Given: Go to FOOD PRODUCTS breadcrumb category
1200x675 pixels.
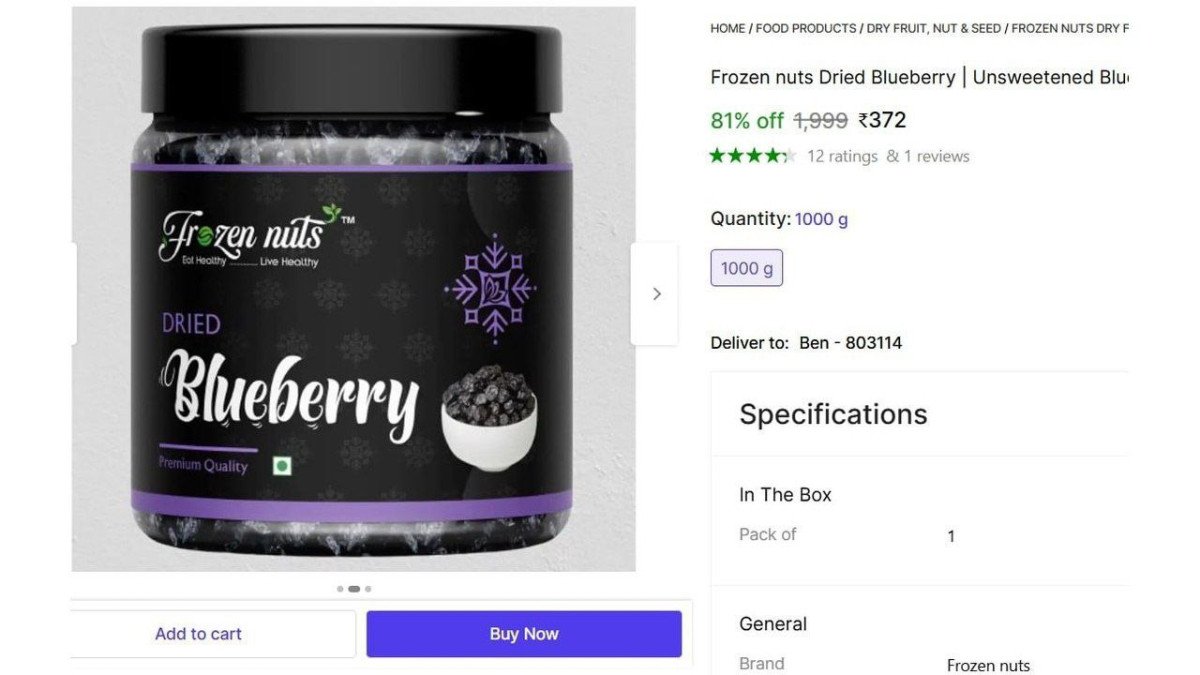Looking at the screenshot, I should tap(806, 29).
